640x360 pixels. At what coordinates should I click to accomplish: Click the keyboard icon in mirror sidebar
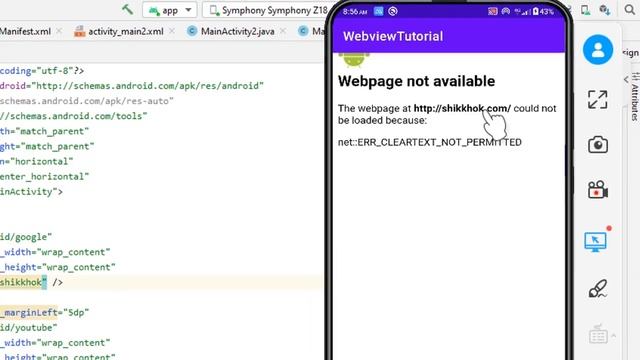click(x=598, y=335)
